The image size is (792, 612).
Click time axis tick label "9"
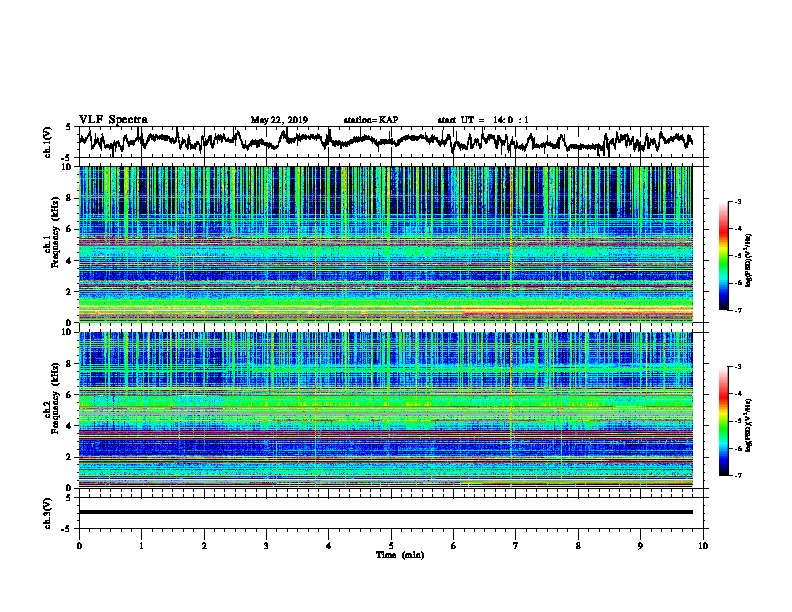640,546
